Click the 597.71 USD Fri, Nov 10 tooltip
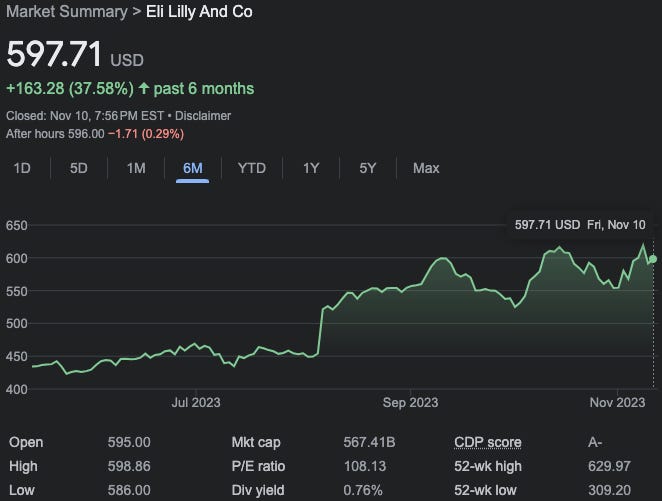 pyautogui.click(x=580, y=225)
